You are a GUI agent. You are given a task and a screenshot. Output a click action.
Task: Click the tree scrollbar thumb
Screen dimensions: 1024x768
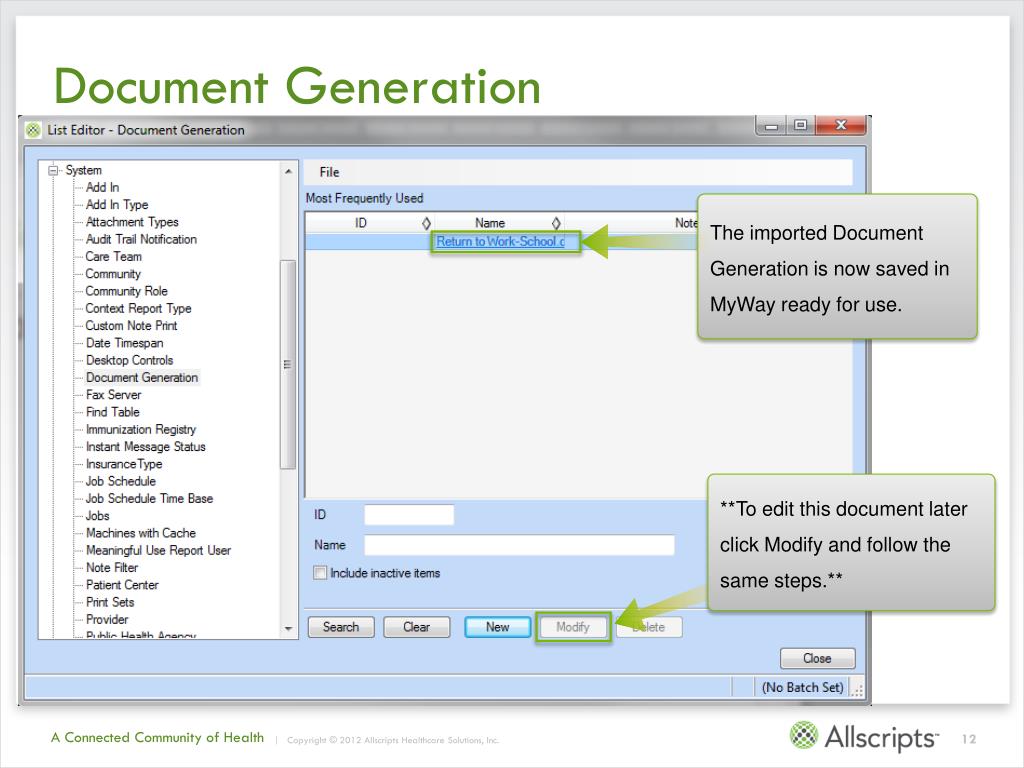(288, 364)
